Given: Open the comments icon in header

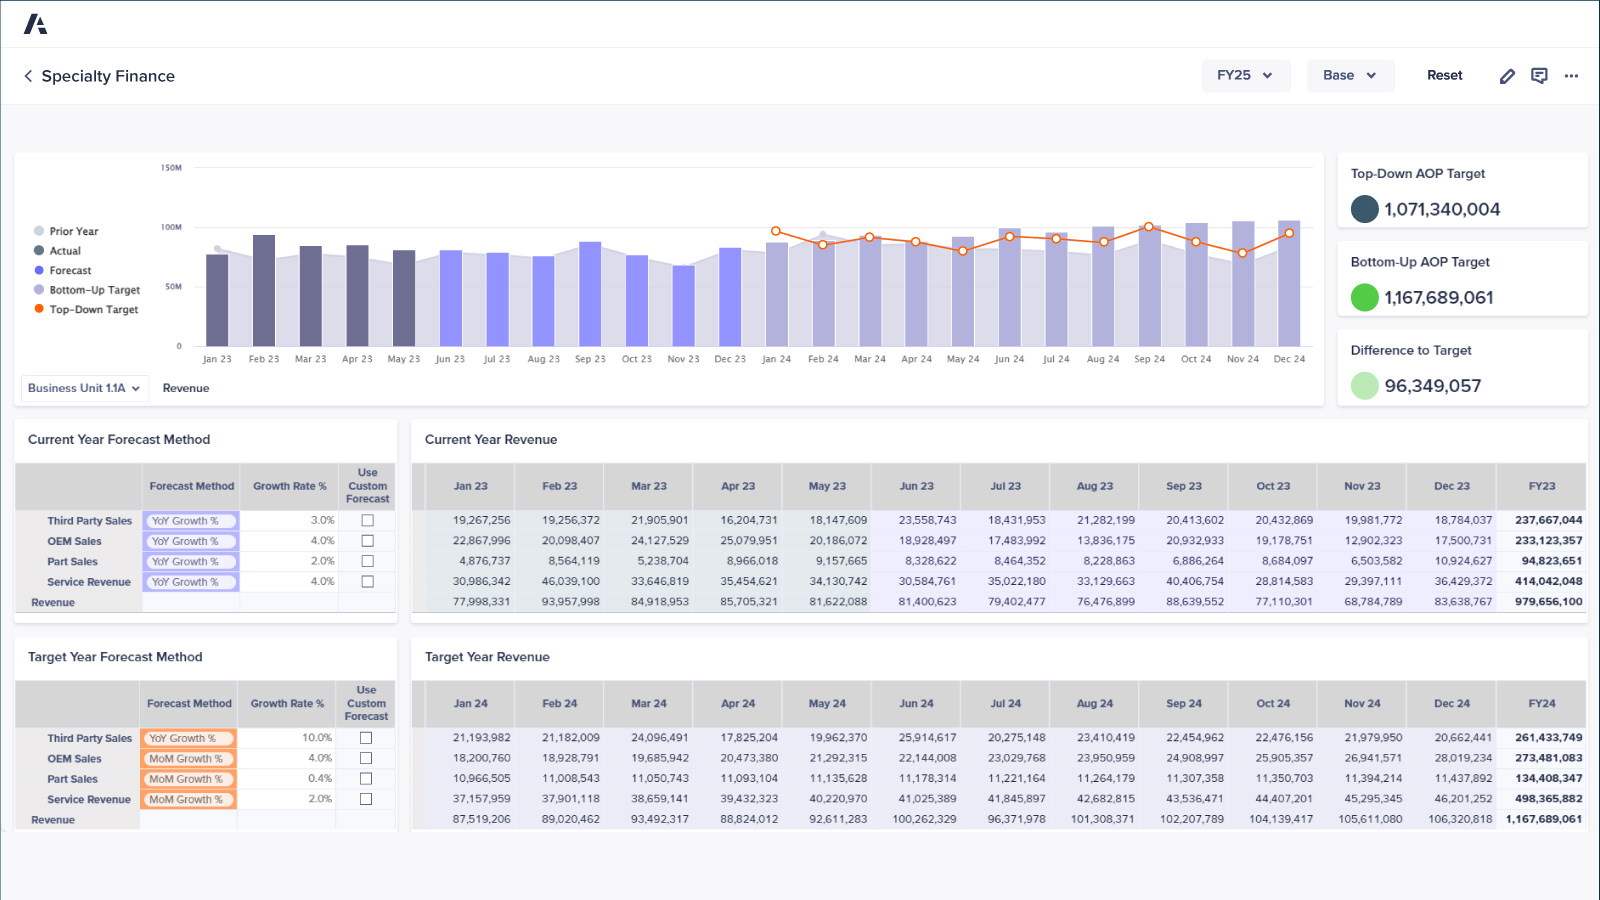Looking at the screenshot, I should click(x=1539, y=76).
